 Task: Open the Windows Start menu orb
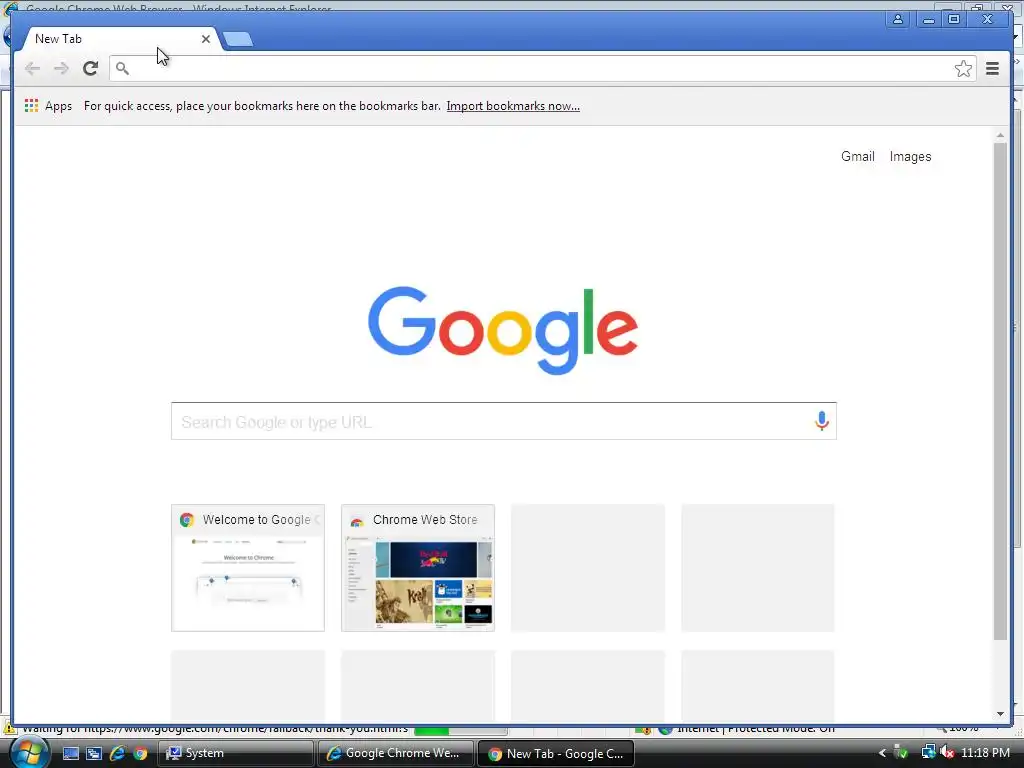29,752
